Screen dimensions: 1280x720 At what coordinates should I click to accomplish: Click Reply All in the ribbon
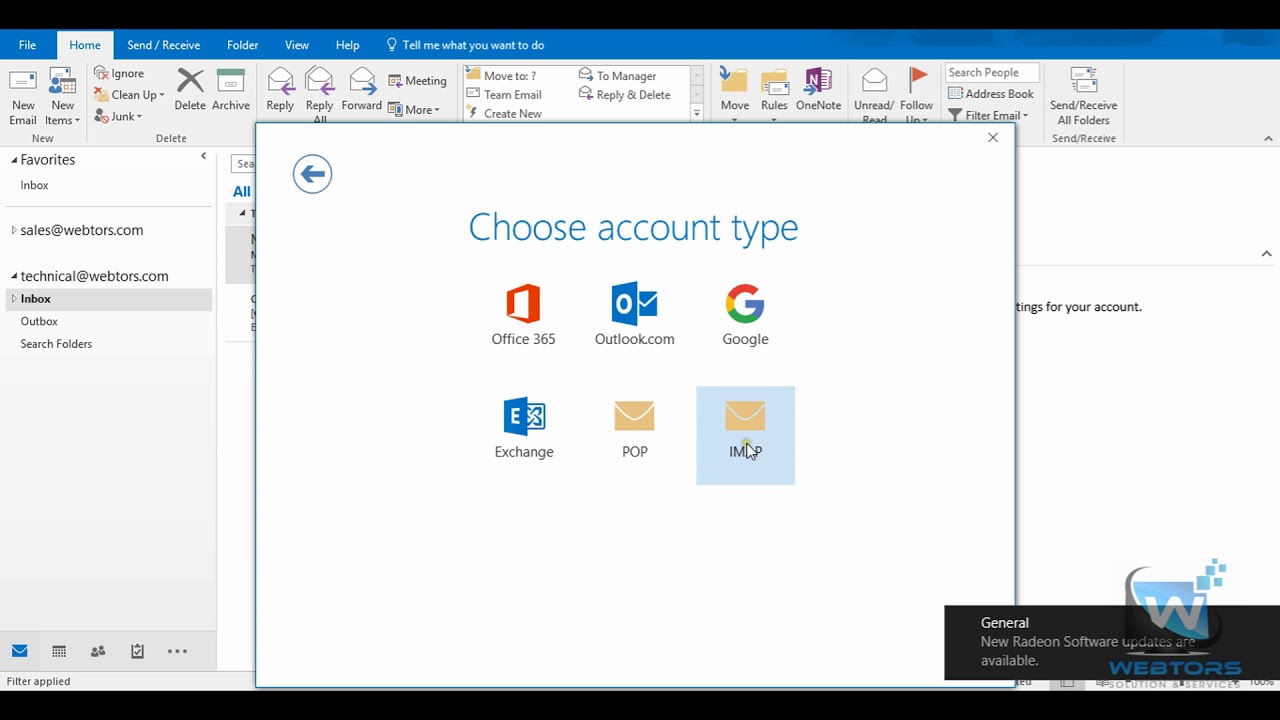pyautogui.click(x=319, y=96)
